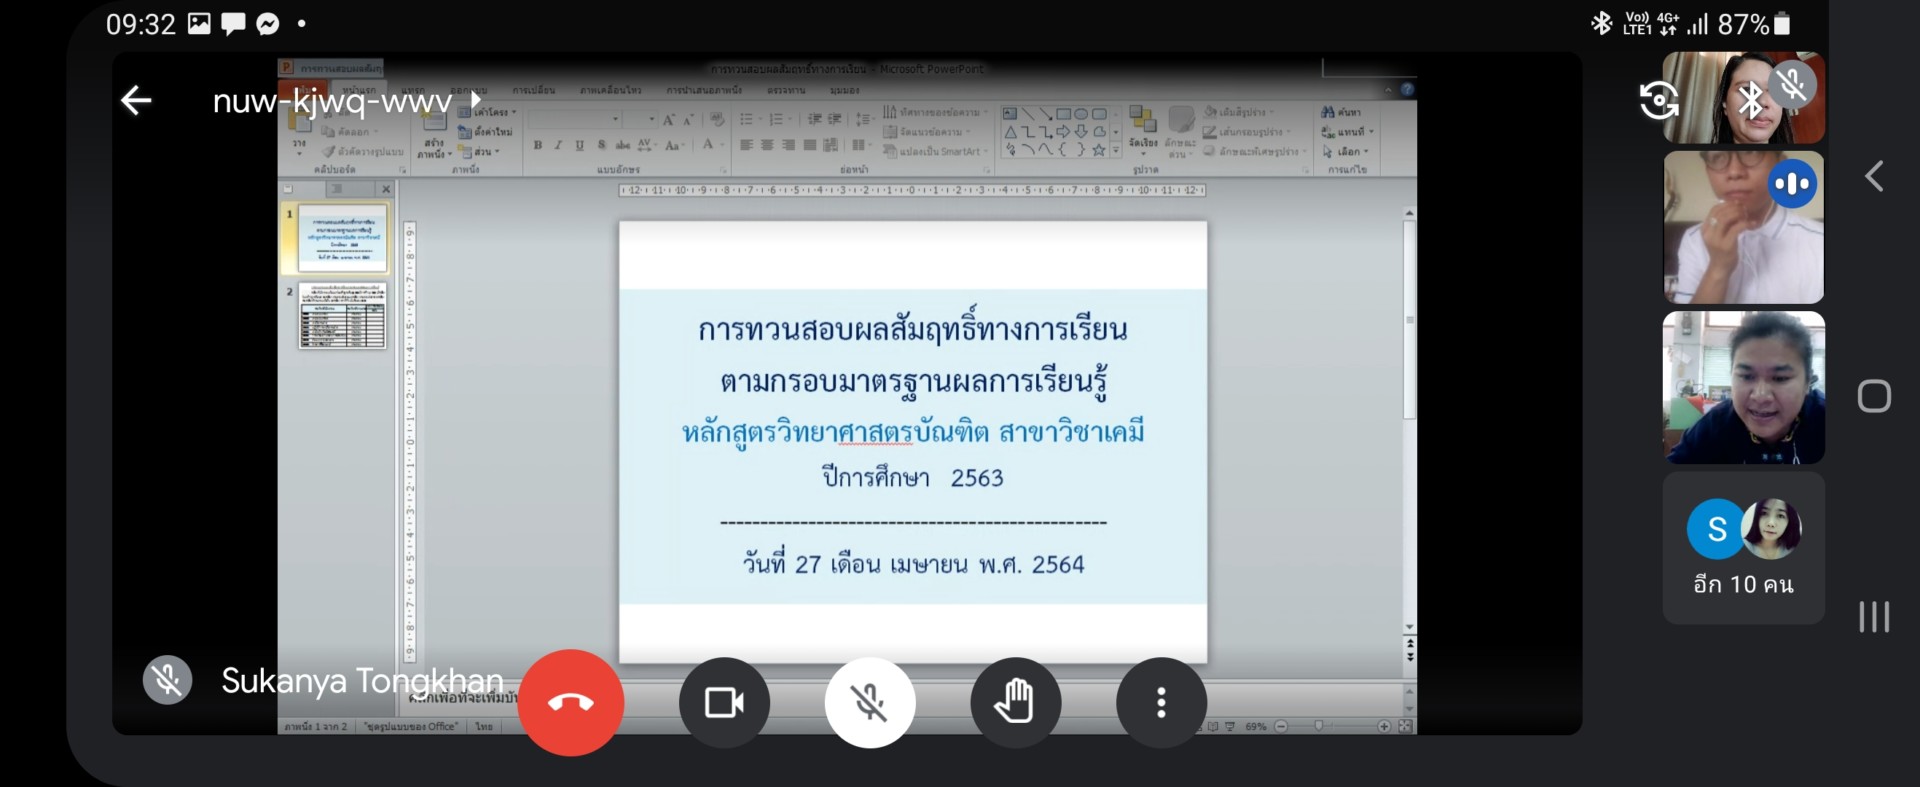Open the มุมมอง ribbon tab
The image size is (1920, 787).
click(844, 90)
